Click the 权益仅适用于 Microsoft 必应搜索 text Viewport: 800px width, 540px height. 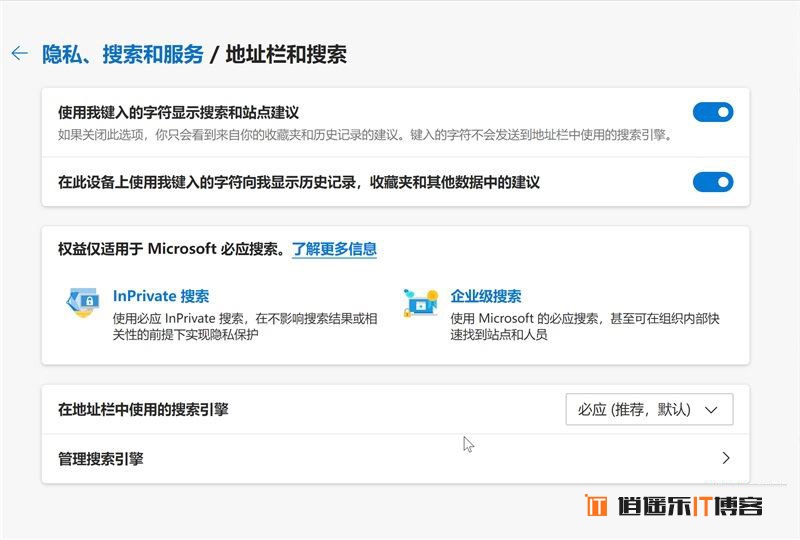(x=171, y=249)
